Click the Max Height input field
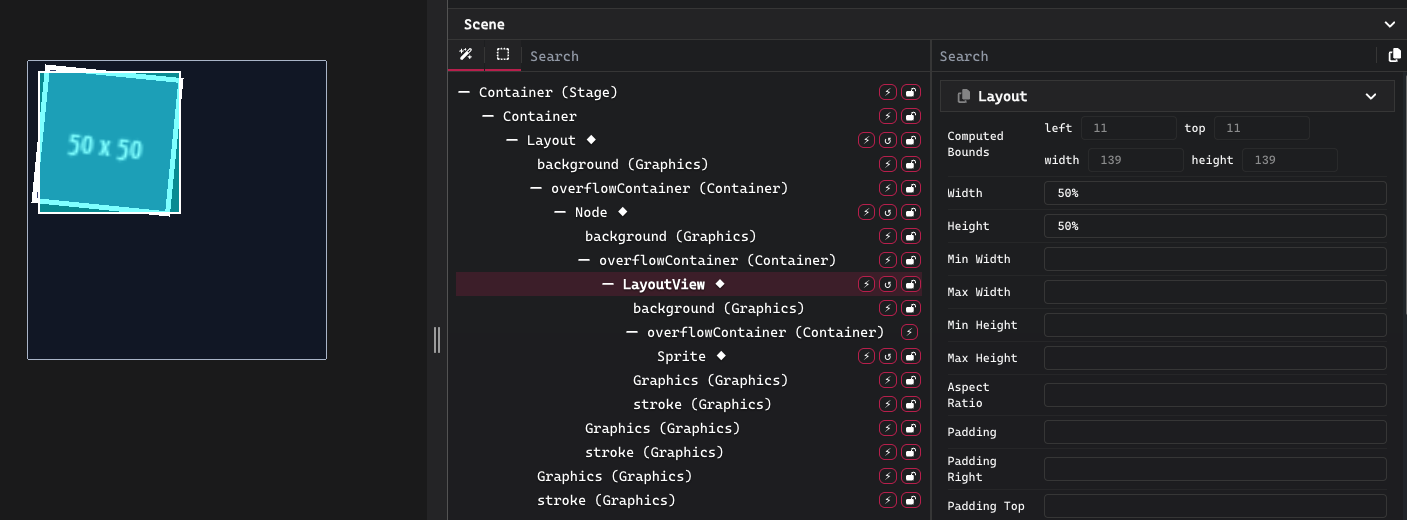This screenshot has height=520, width=1407. [x=1215, y=358]
